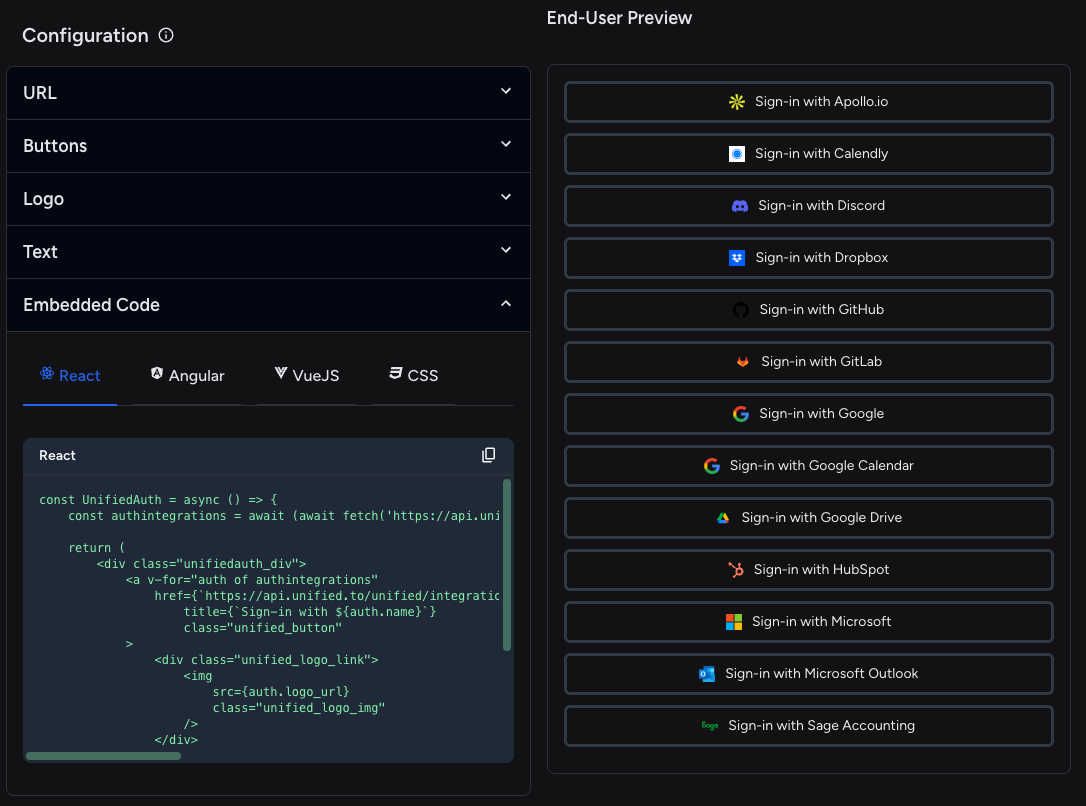Click Sign-in with Google button
This screenshot has height=806, width=1086.
pyautogui.click(x=809, y=413)
